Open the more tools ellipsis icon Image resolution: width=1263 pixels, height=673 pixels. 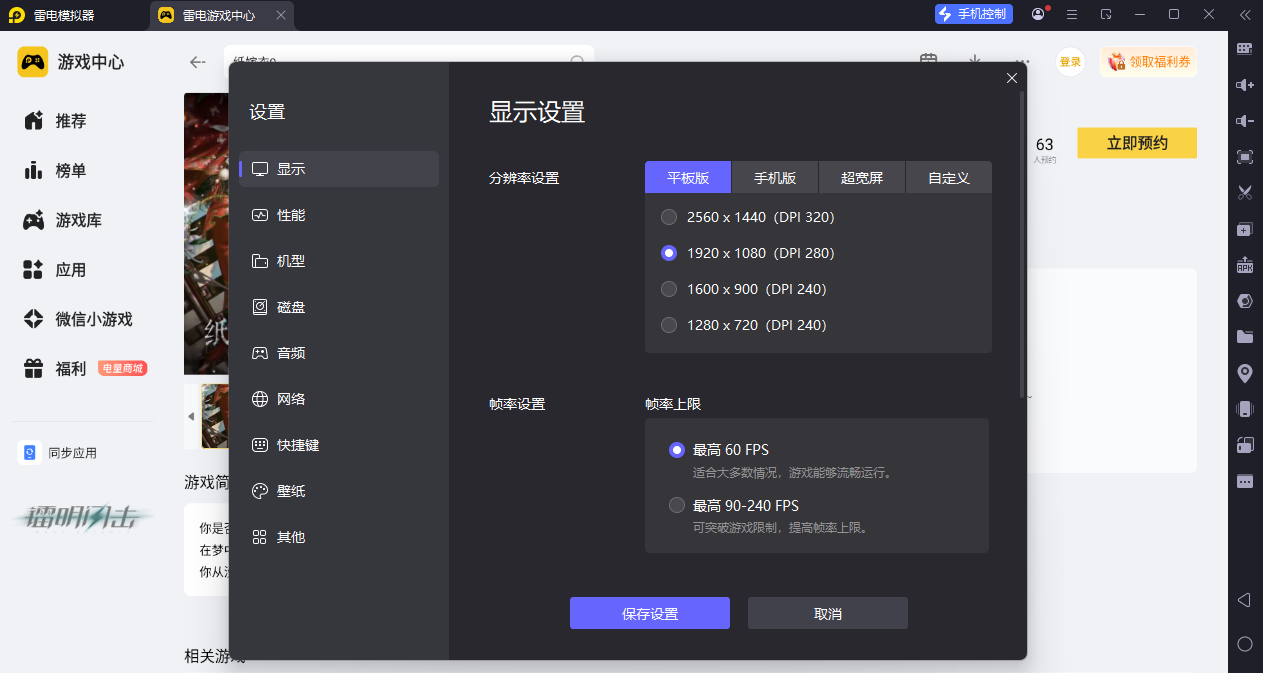1245,481
